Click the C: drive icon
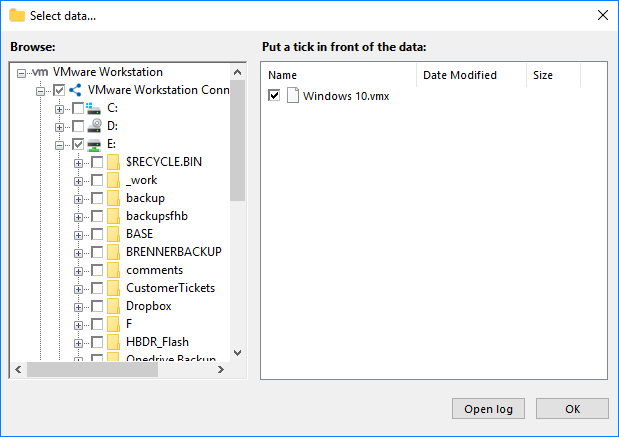The image size is (619, 437). 94,108
